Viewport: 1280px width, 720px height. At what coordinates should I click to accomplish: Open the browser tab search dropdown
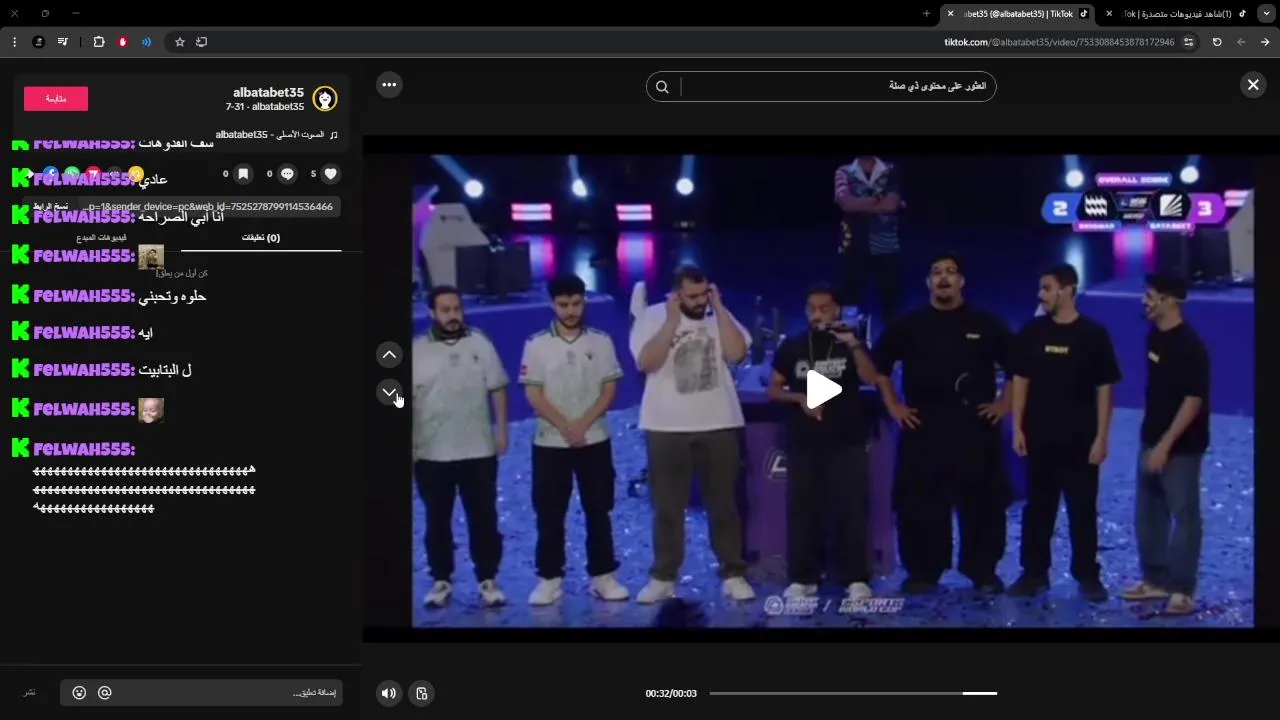click(x=1268, y=14)
